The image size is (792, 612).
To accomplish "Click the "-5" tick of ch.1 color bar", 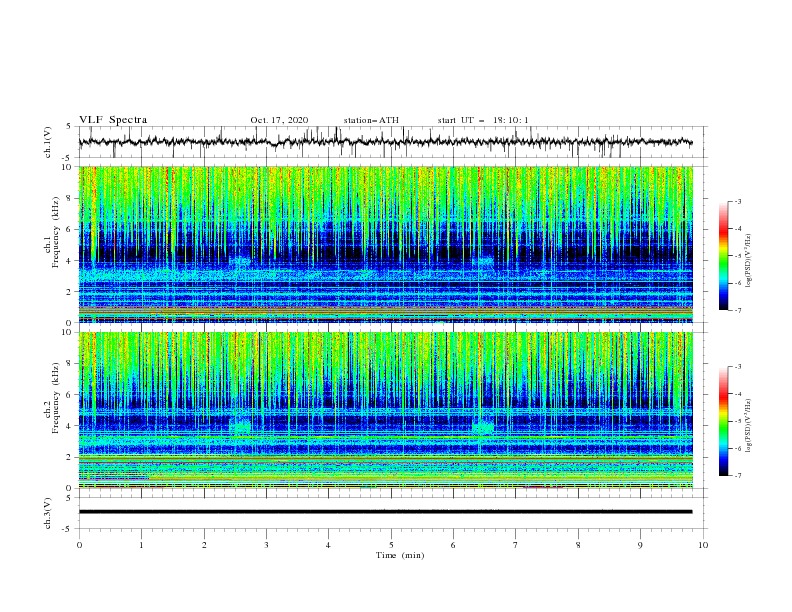I will click(x=737, y=256).
